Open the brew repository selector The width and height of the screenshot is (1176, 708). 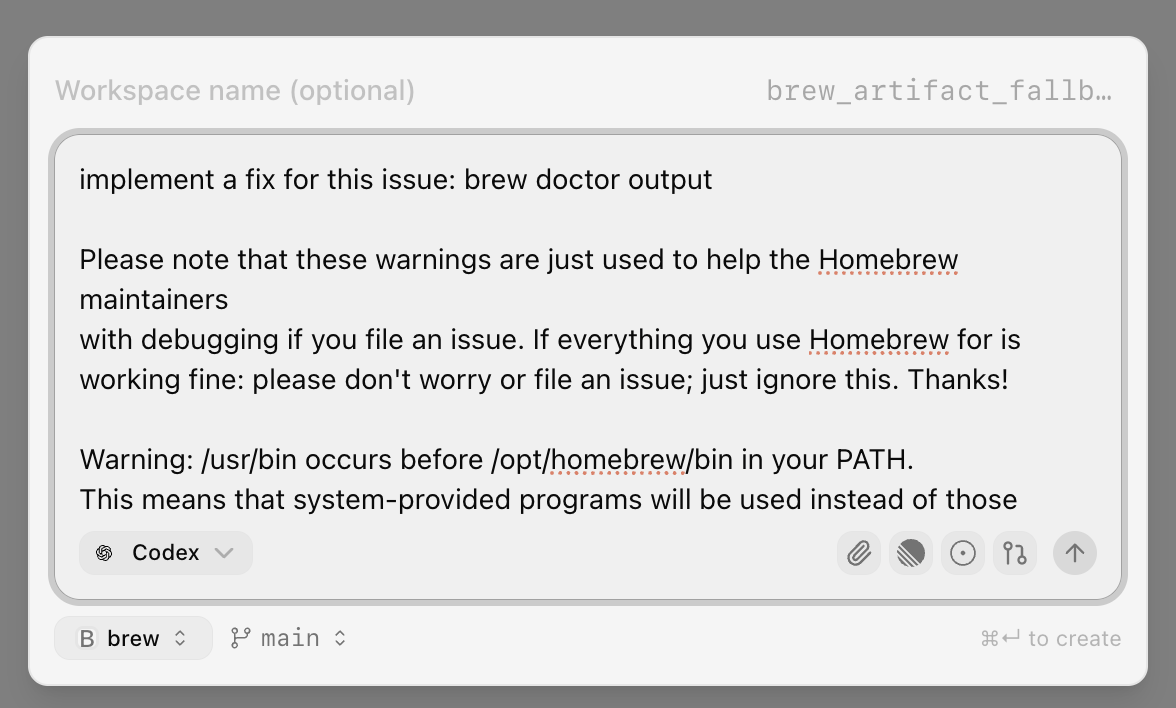(133, 638)
